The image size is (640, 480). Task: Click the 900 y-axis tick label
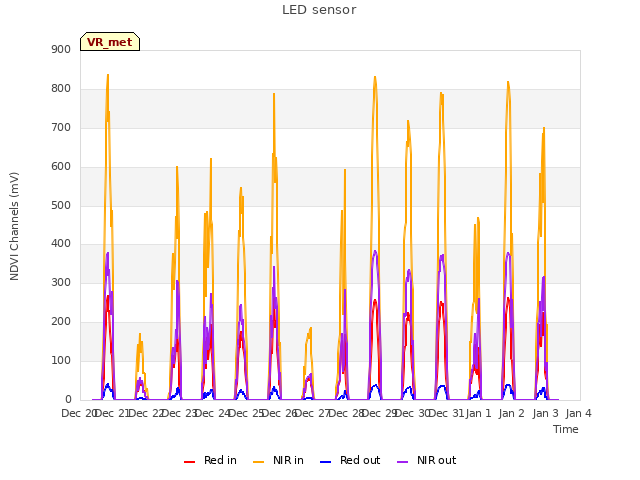coord(61,49)
